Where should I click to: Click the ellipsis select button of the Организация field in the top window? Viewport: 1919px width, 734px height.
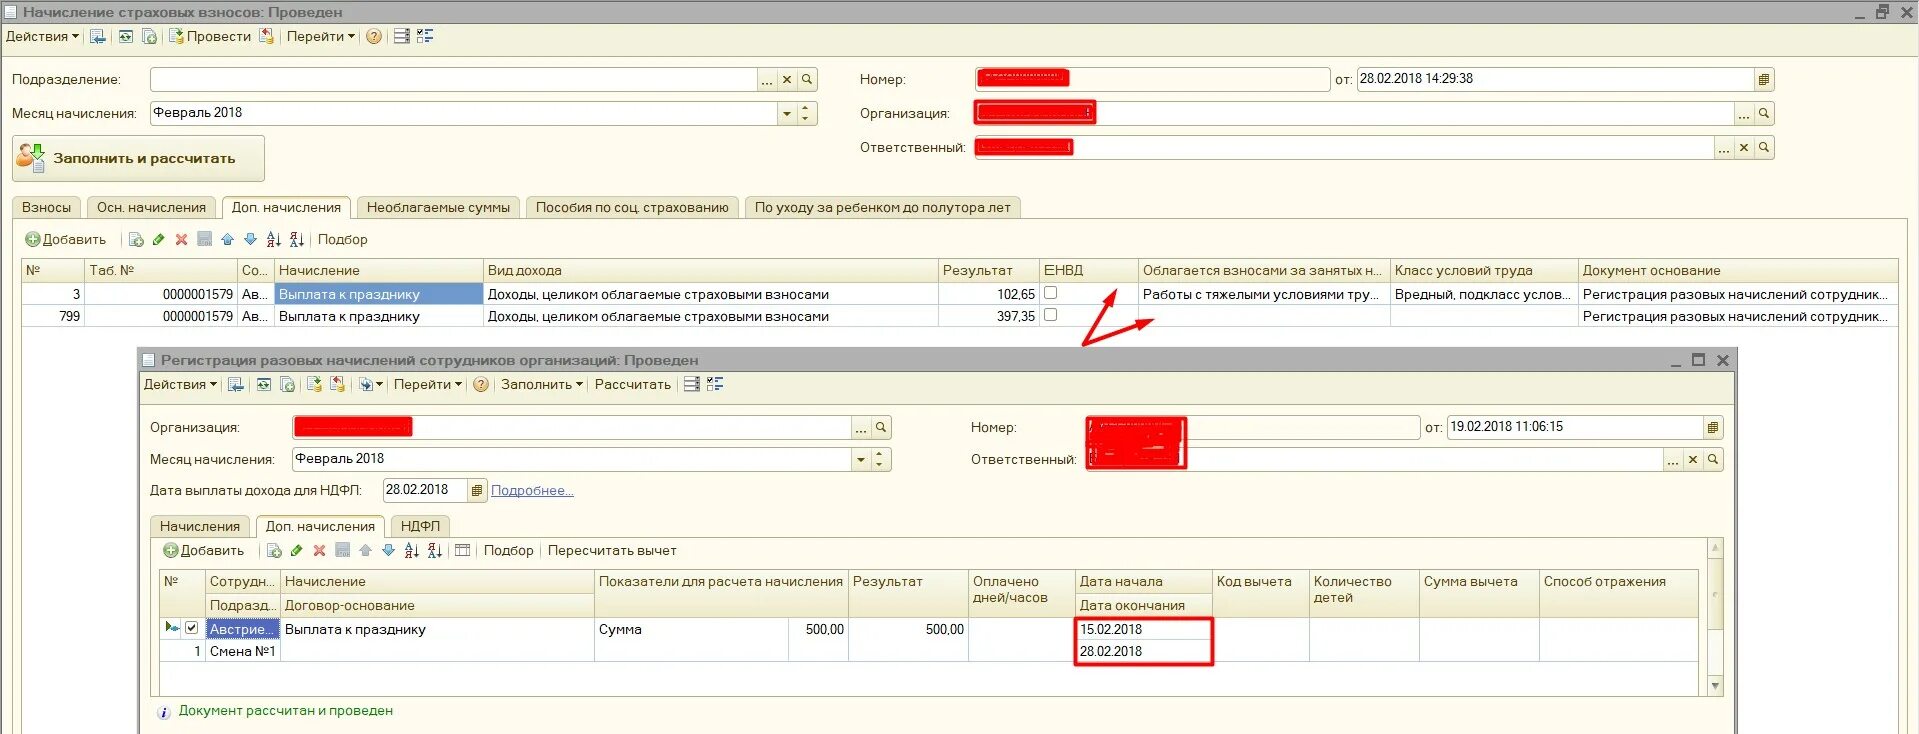coord(1744,114)
